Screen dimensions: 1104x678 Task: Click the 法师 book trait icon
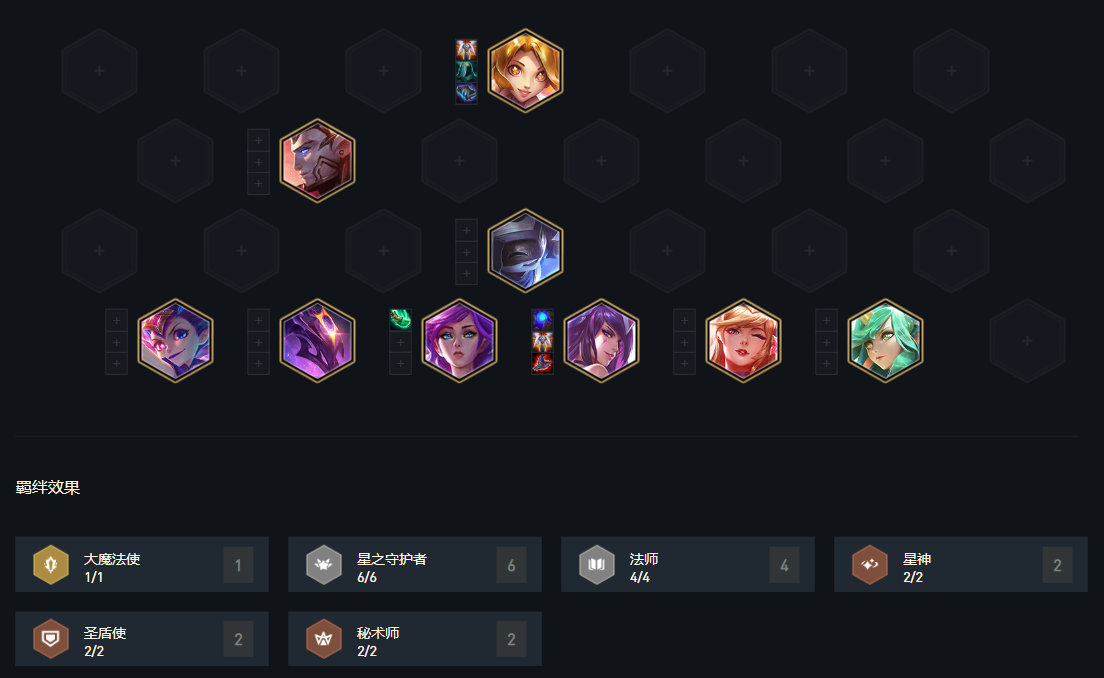[597, 565]
